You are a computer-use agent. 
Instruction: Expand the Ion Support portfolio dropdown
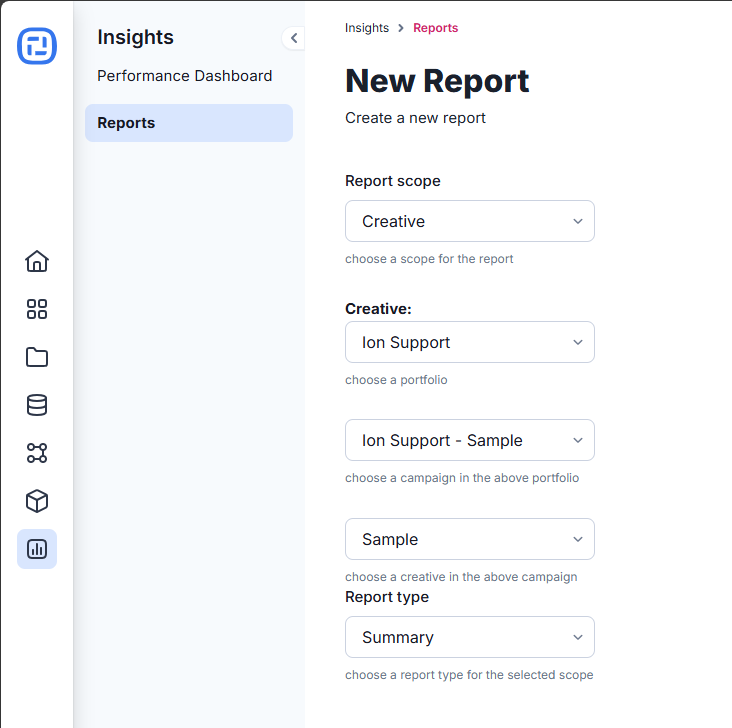(470, 342)
